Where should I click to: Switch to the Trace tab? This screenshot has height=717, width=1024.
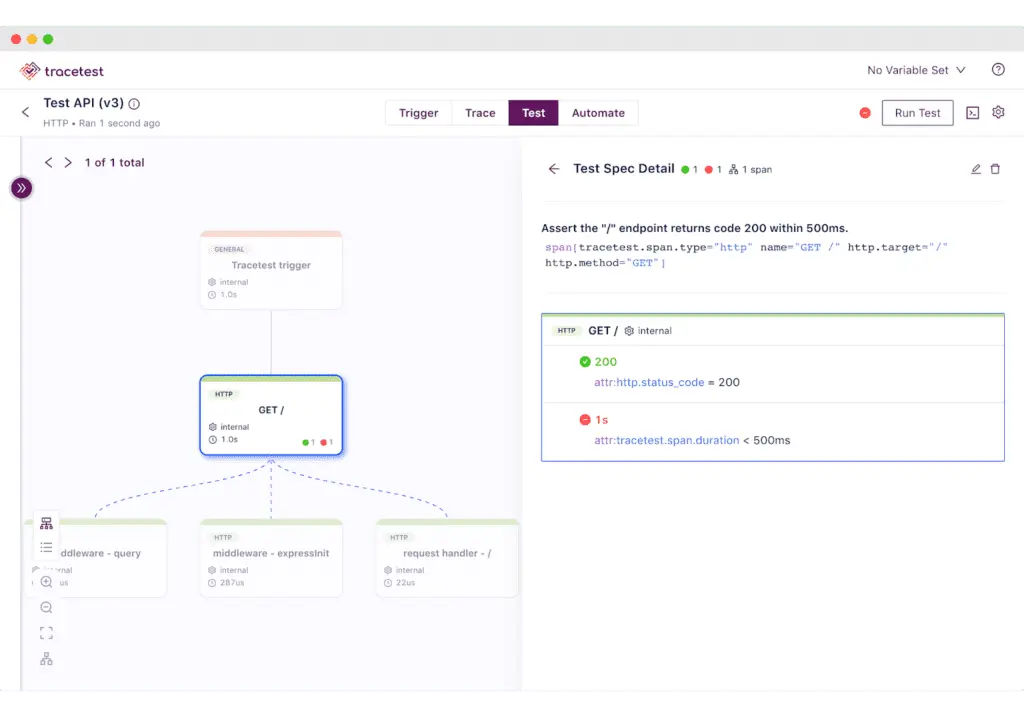click(x=480, y=113)
